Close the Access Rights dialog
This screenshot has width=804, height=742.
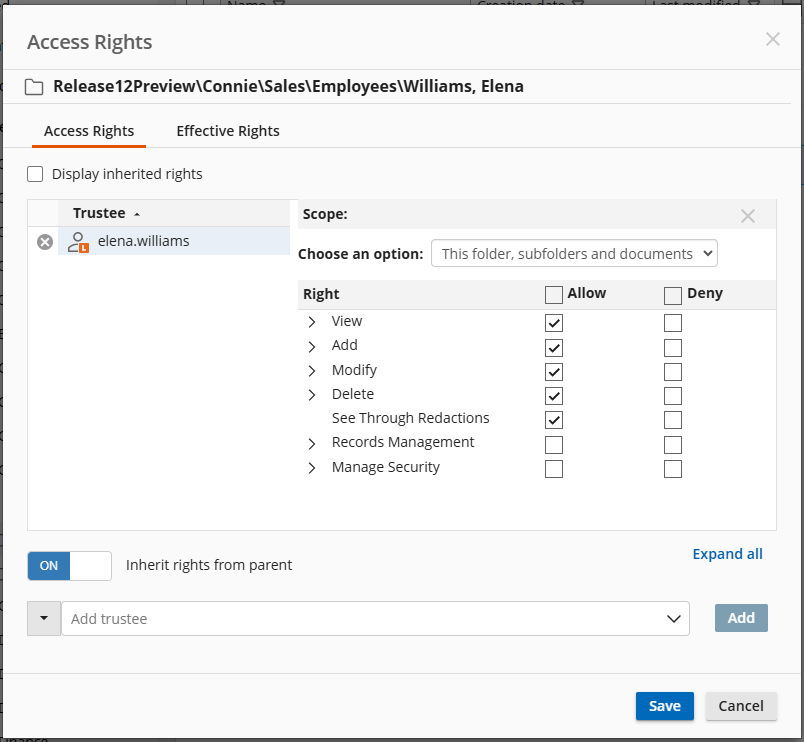tap(772, 40)
